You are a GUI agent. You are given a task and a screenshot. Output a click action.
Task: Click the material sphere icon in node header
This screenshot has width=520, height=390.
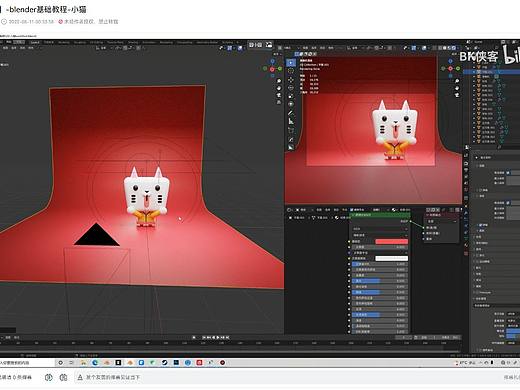tap(394, 210)
